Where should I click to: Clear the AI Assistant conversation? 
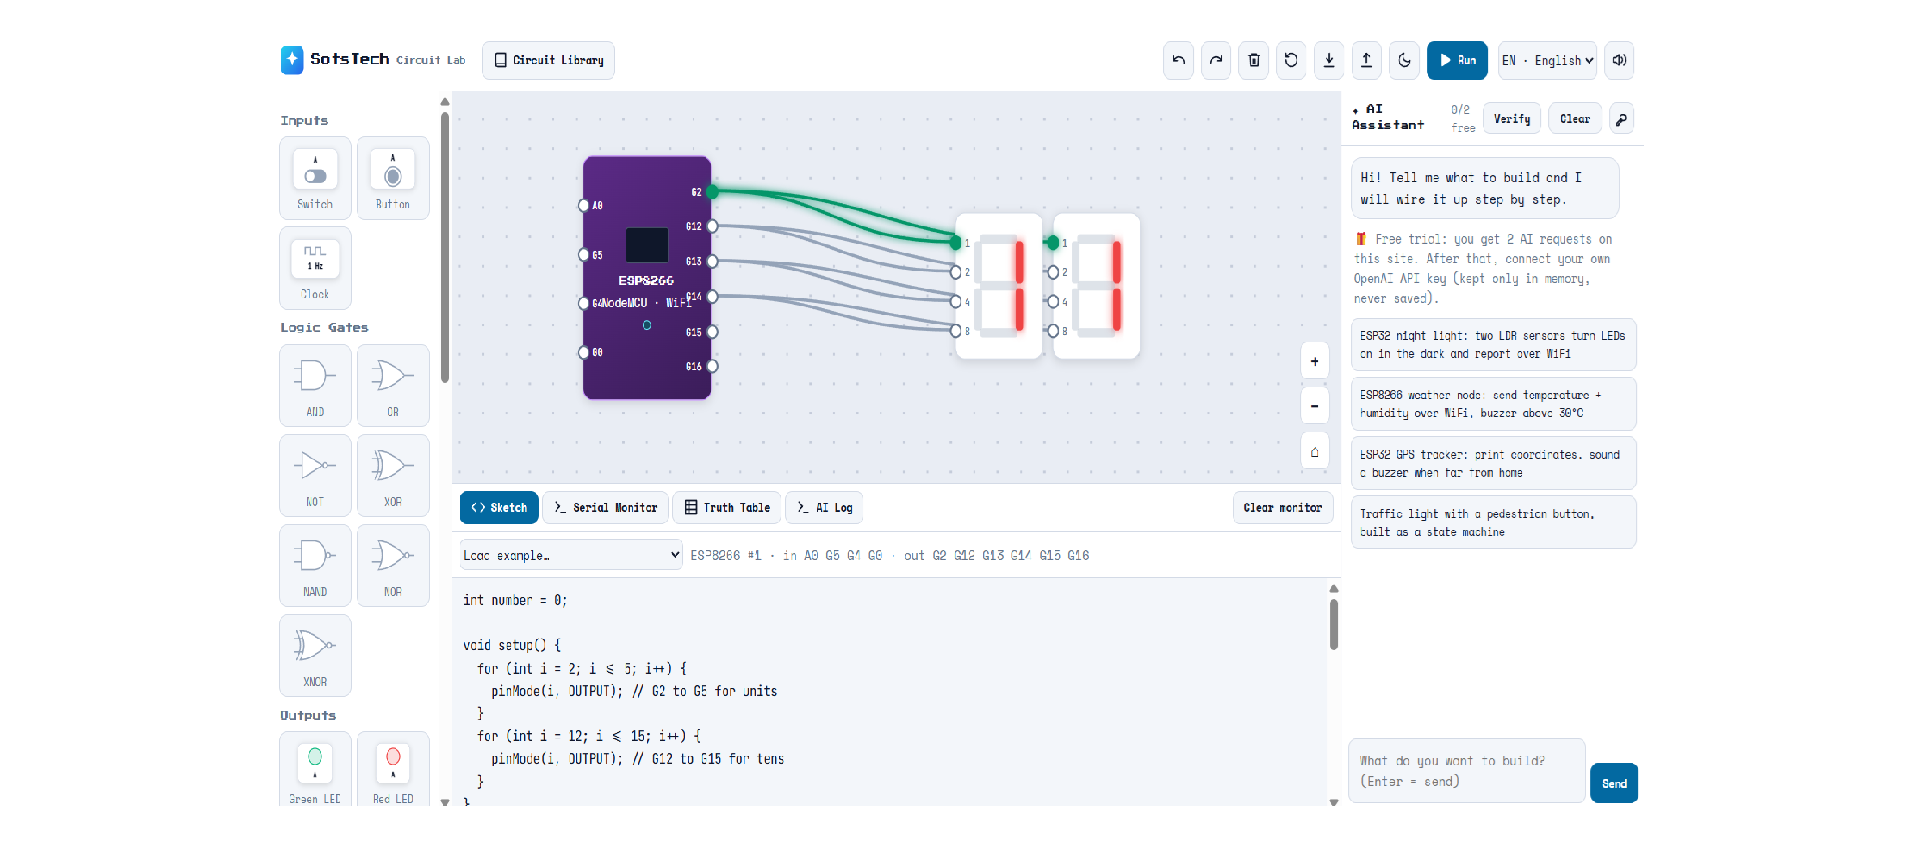click(1575, 119)
